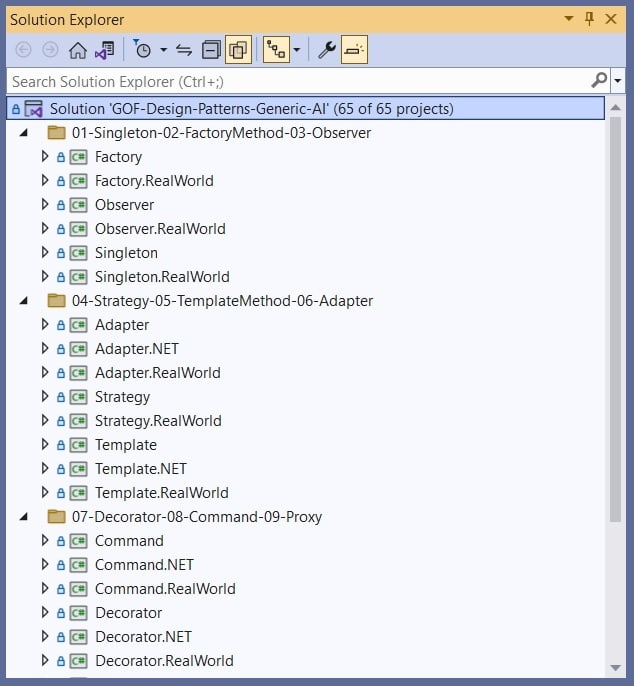Select Observer.RealWorld project label
The image size is (634, 686).
(x=160, y=229)
